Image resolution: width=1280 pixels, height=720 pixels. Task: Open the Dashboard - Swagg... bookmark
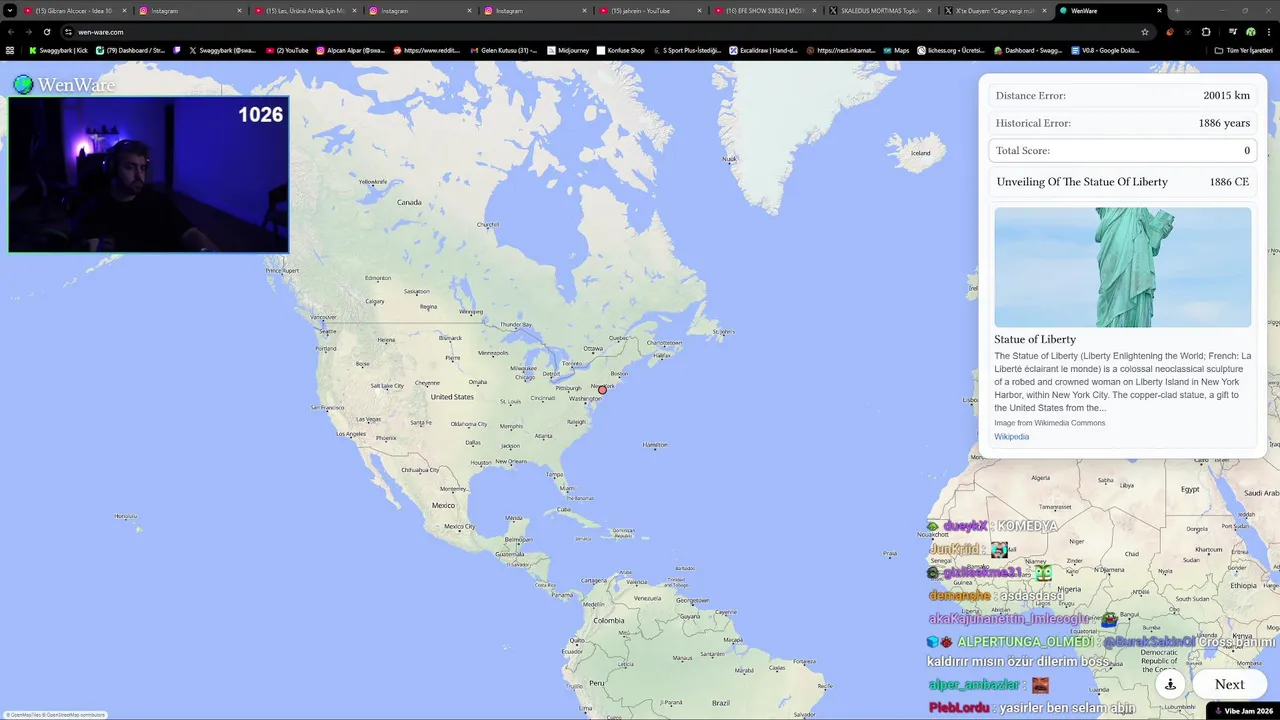pyautogui.click(x=1028, y=50)
